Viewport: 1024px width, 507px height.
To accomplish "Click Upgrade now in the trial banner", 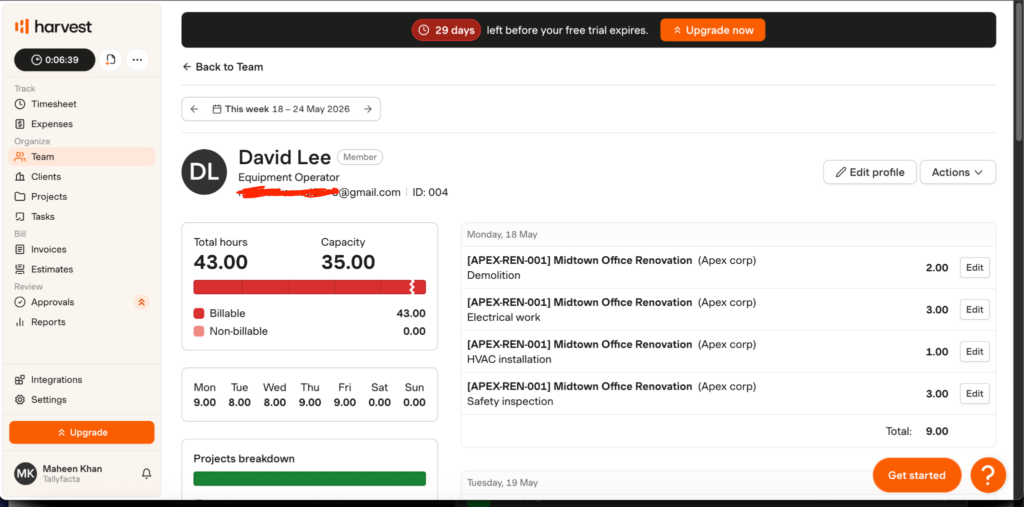I will click(712, 30).
